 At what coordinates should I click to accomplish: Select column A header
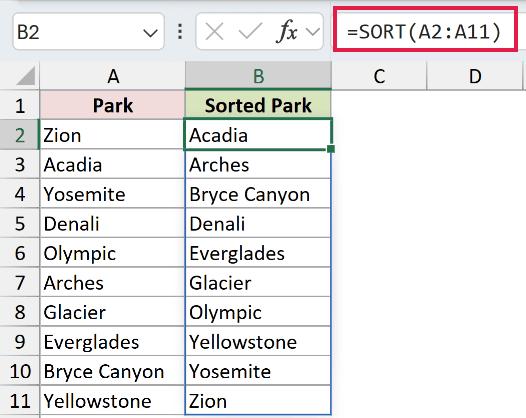112,76
